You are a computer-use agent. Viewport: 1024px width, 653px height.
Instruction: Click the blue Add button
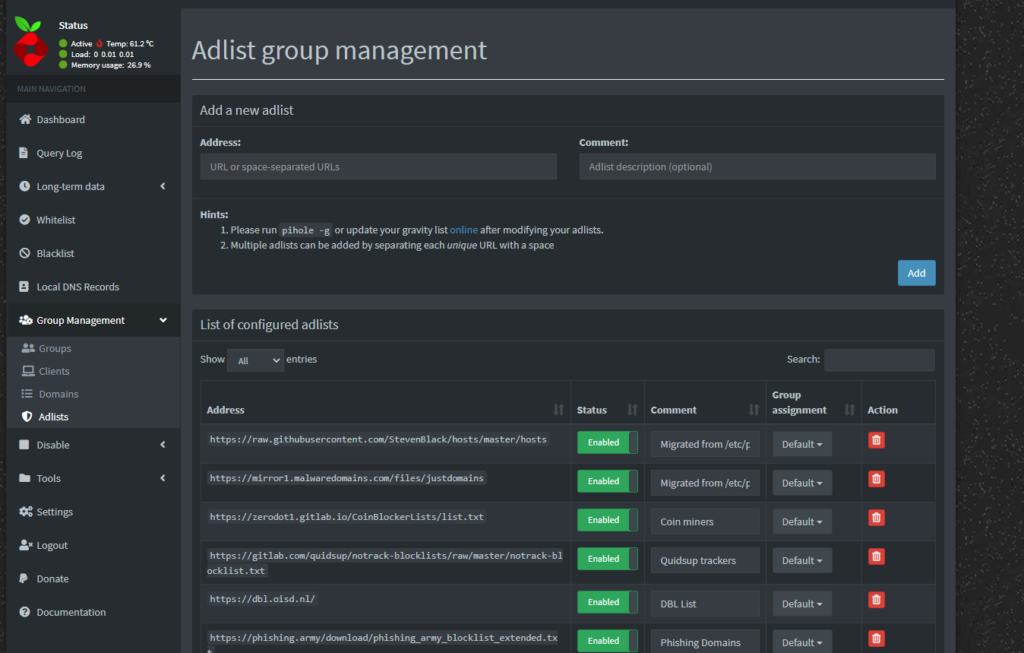click(916, 273)
